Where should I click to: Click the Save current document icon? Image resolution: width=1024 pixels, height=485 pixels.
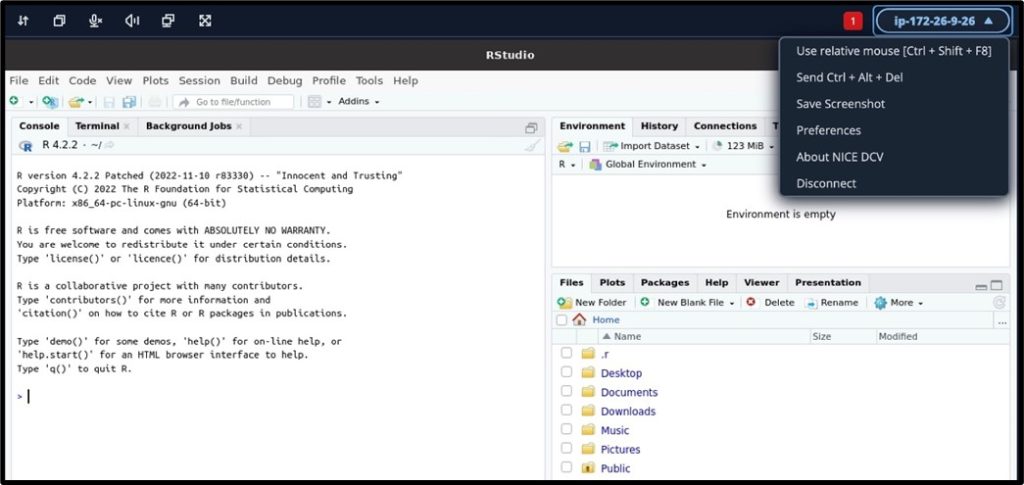(109, 102)
